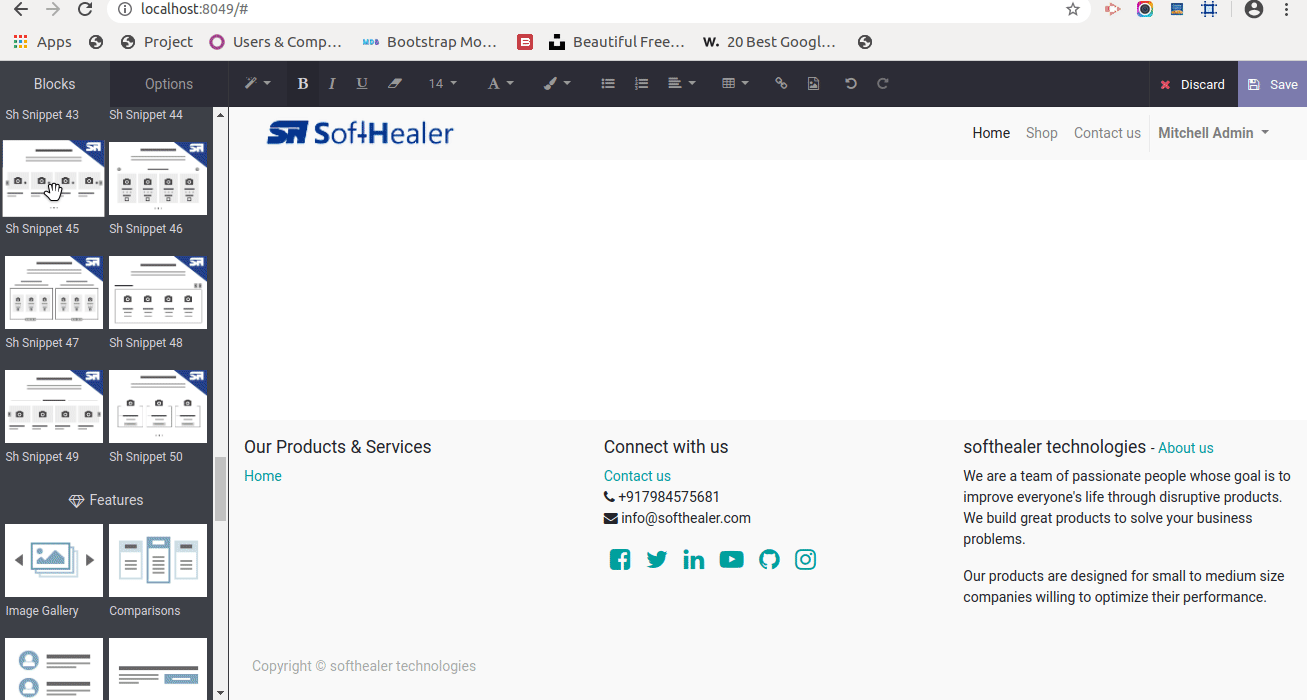Insert an ordered numbered list
1307x700 pixels.
(642, 84)
